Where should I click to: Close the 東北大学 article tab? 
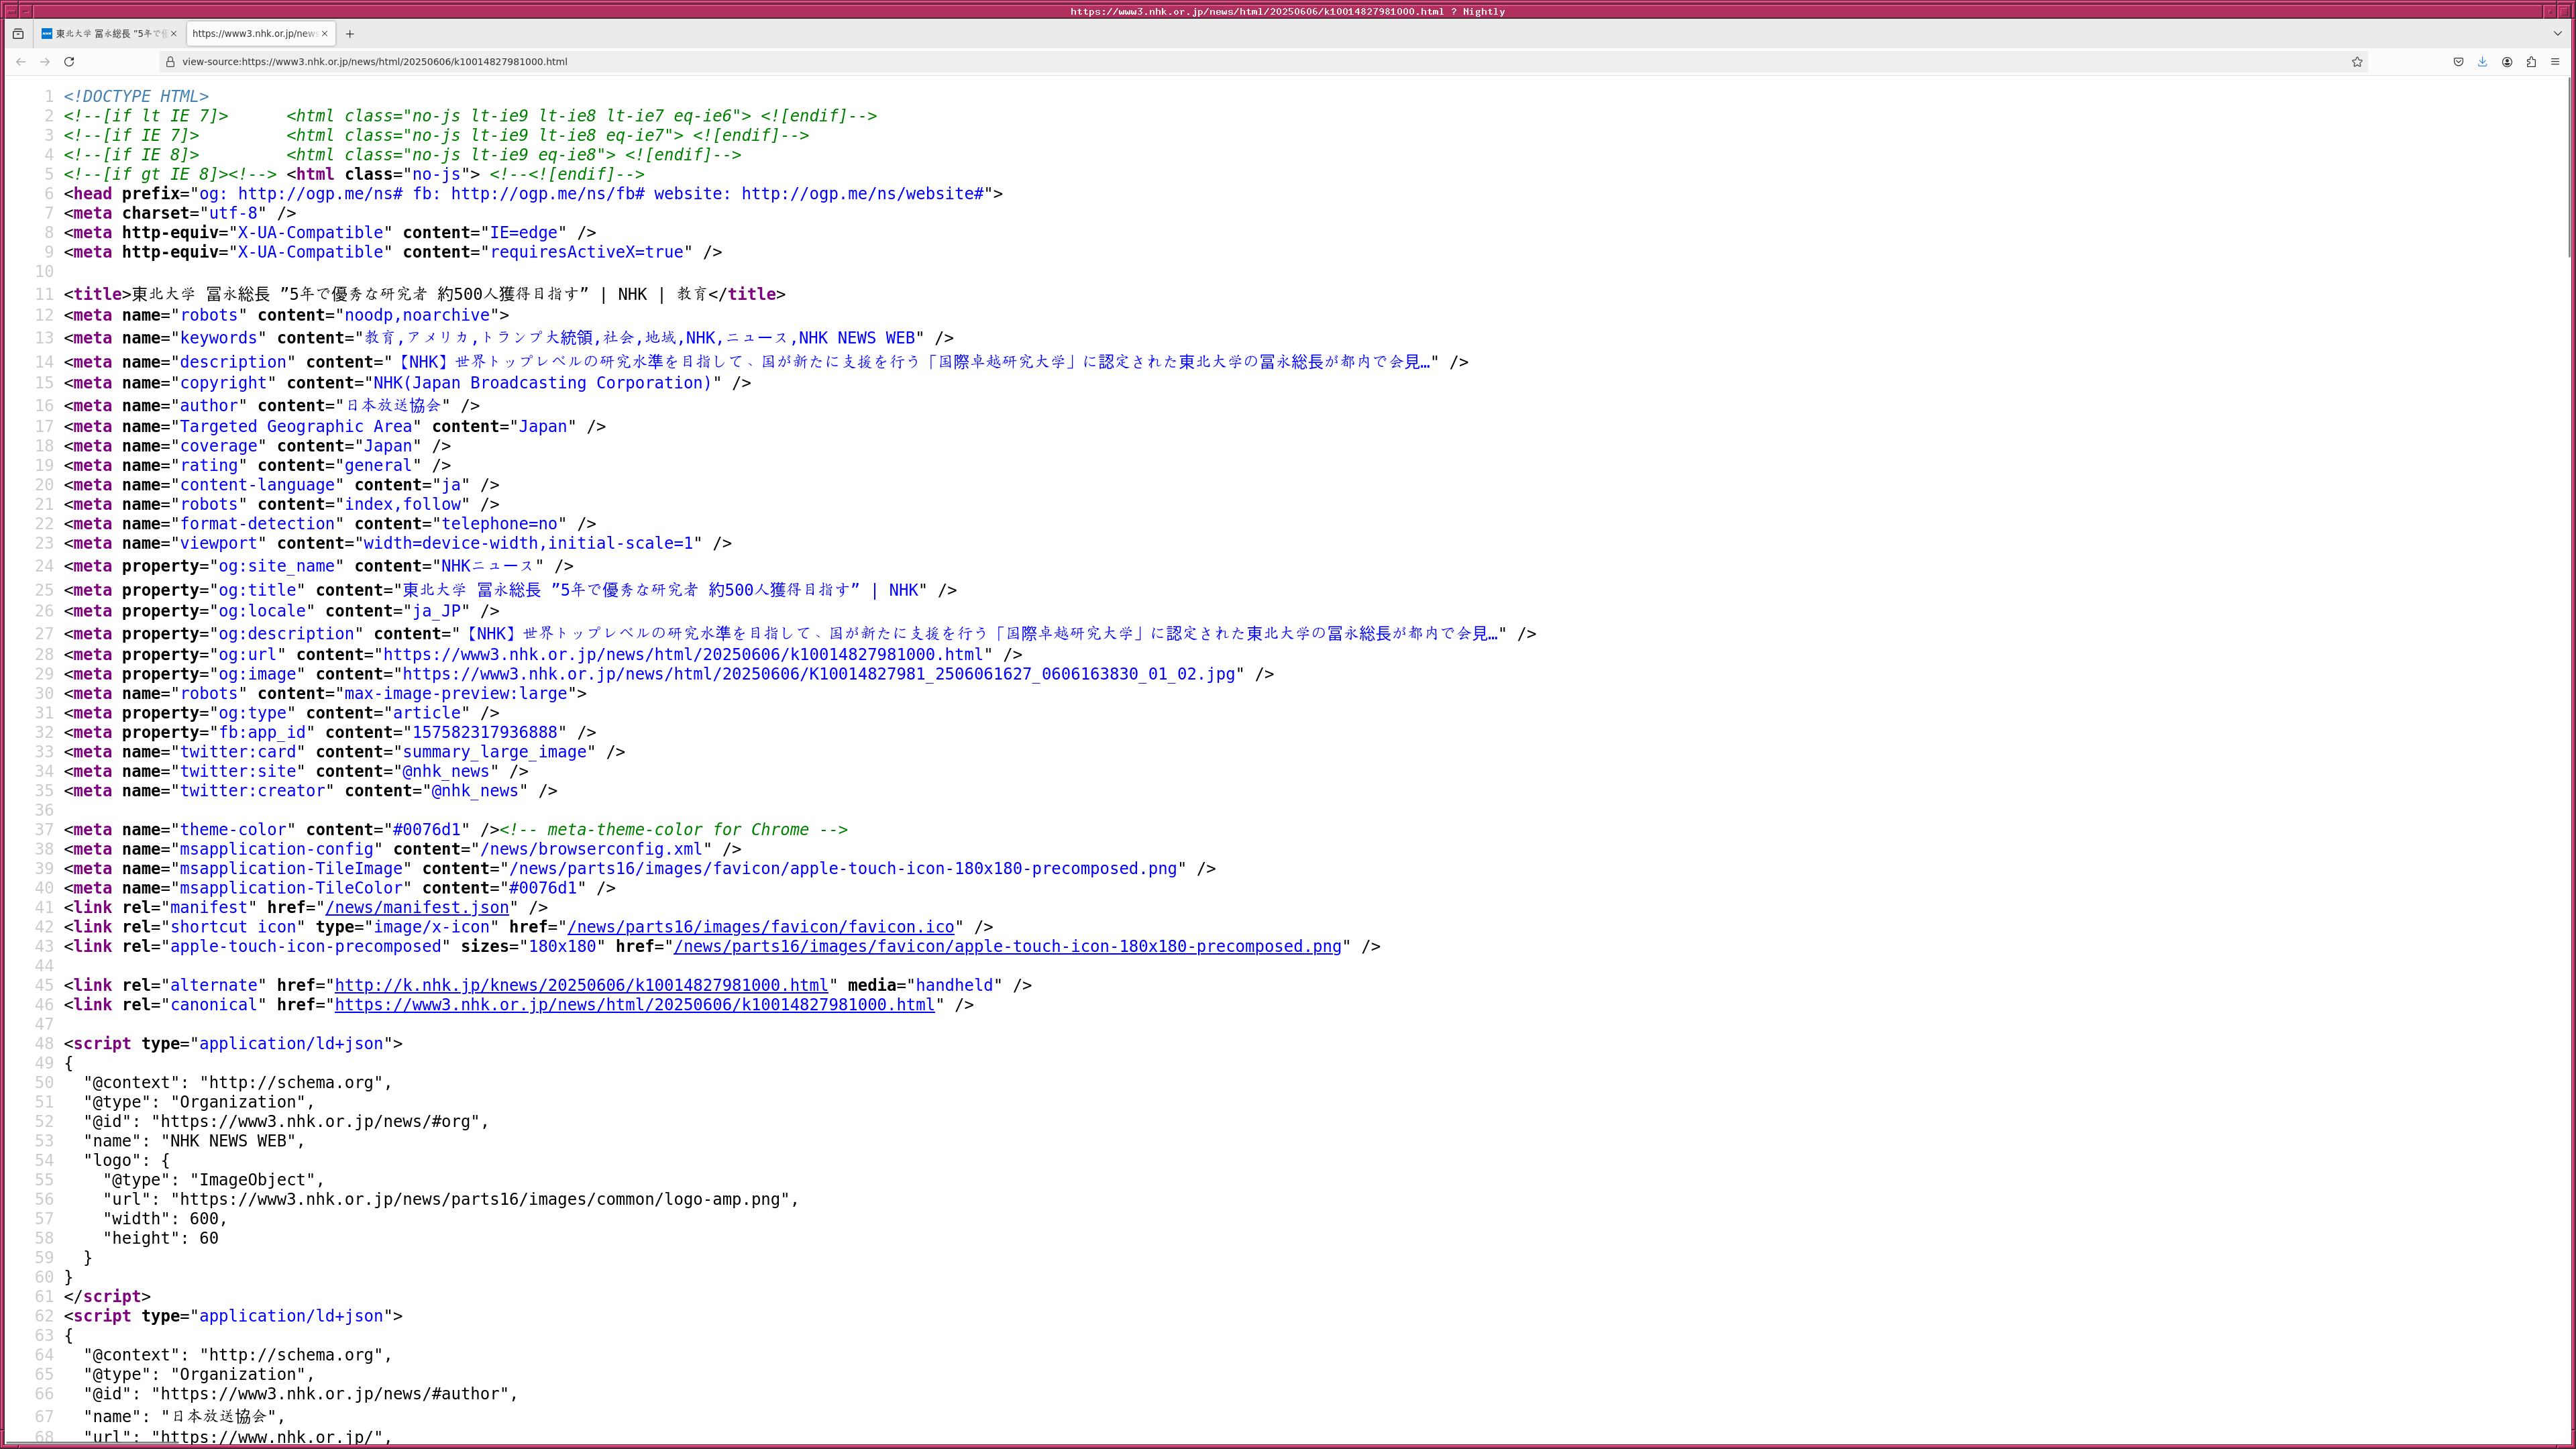point(173,34)
